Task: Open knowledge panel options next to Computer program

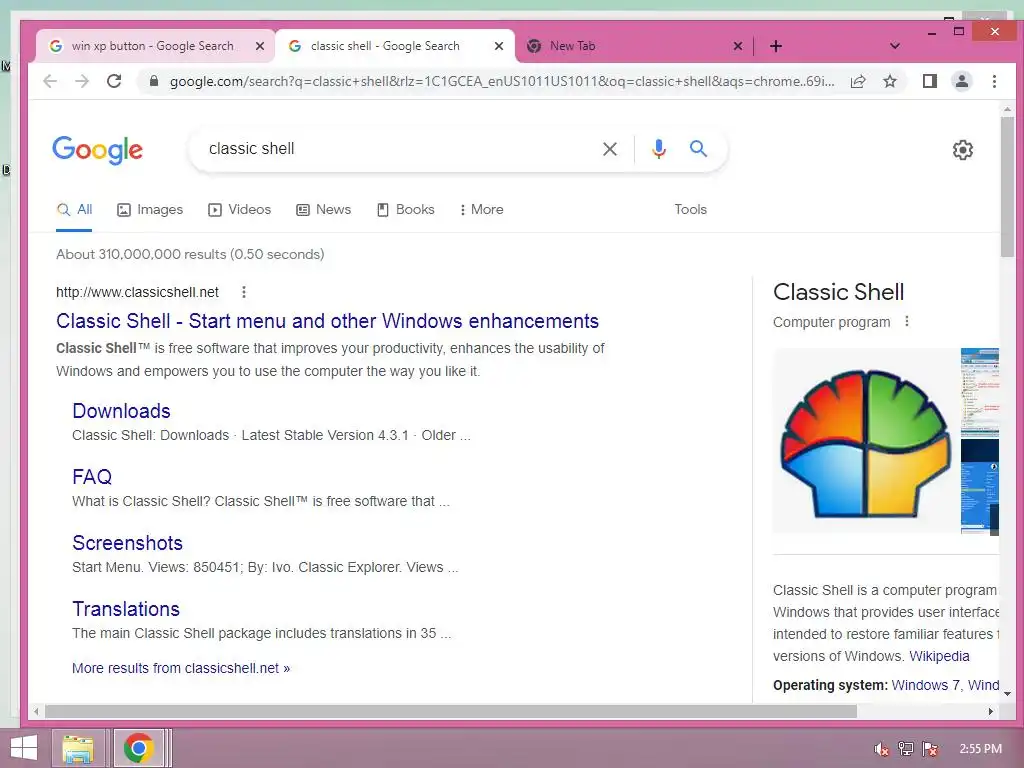Action: [x=906, y=321]
